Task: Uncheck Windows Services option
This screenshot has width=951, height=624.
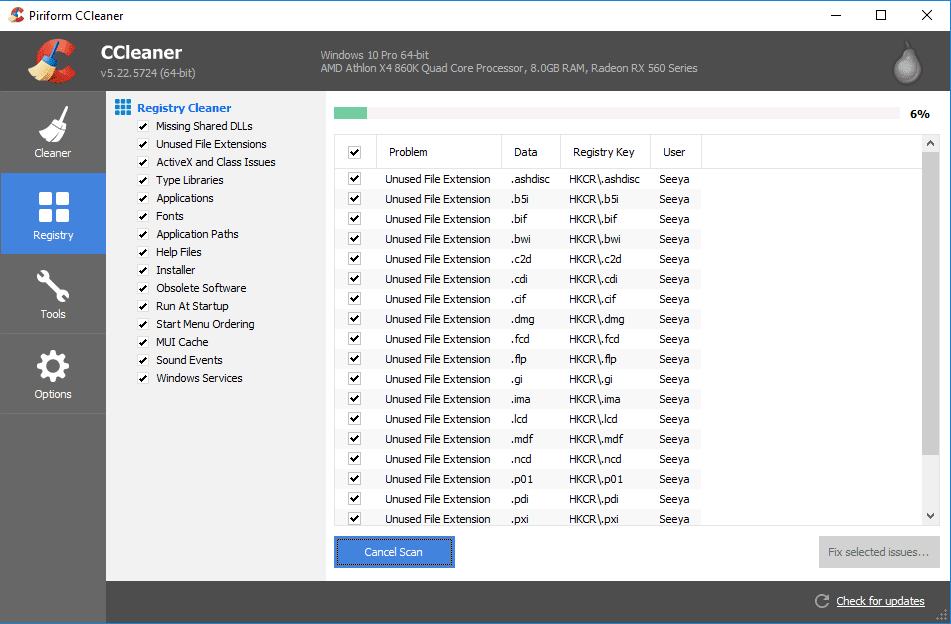Action: (143, 378)
